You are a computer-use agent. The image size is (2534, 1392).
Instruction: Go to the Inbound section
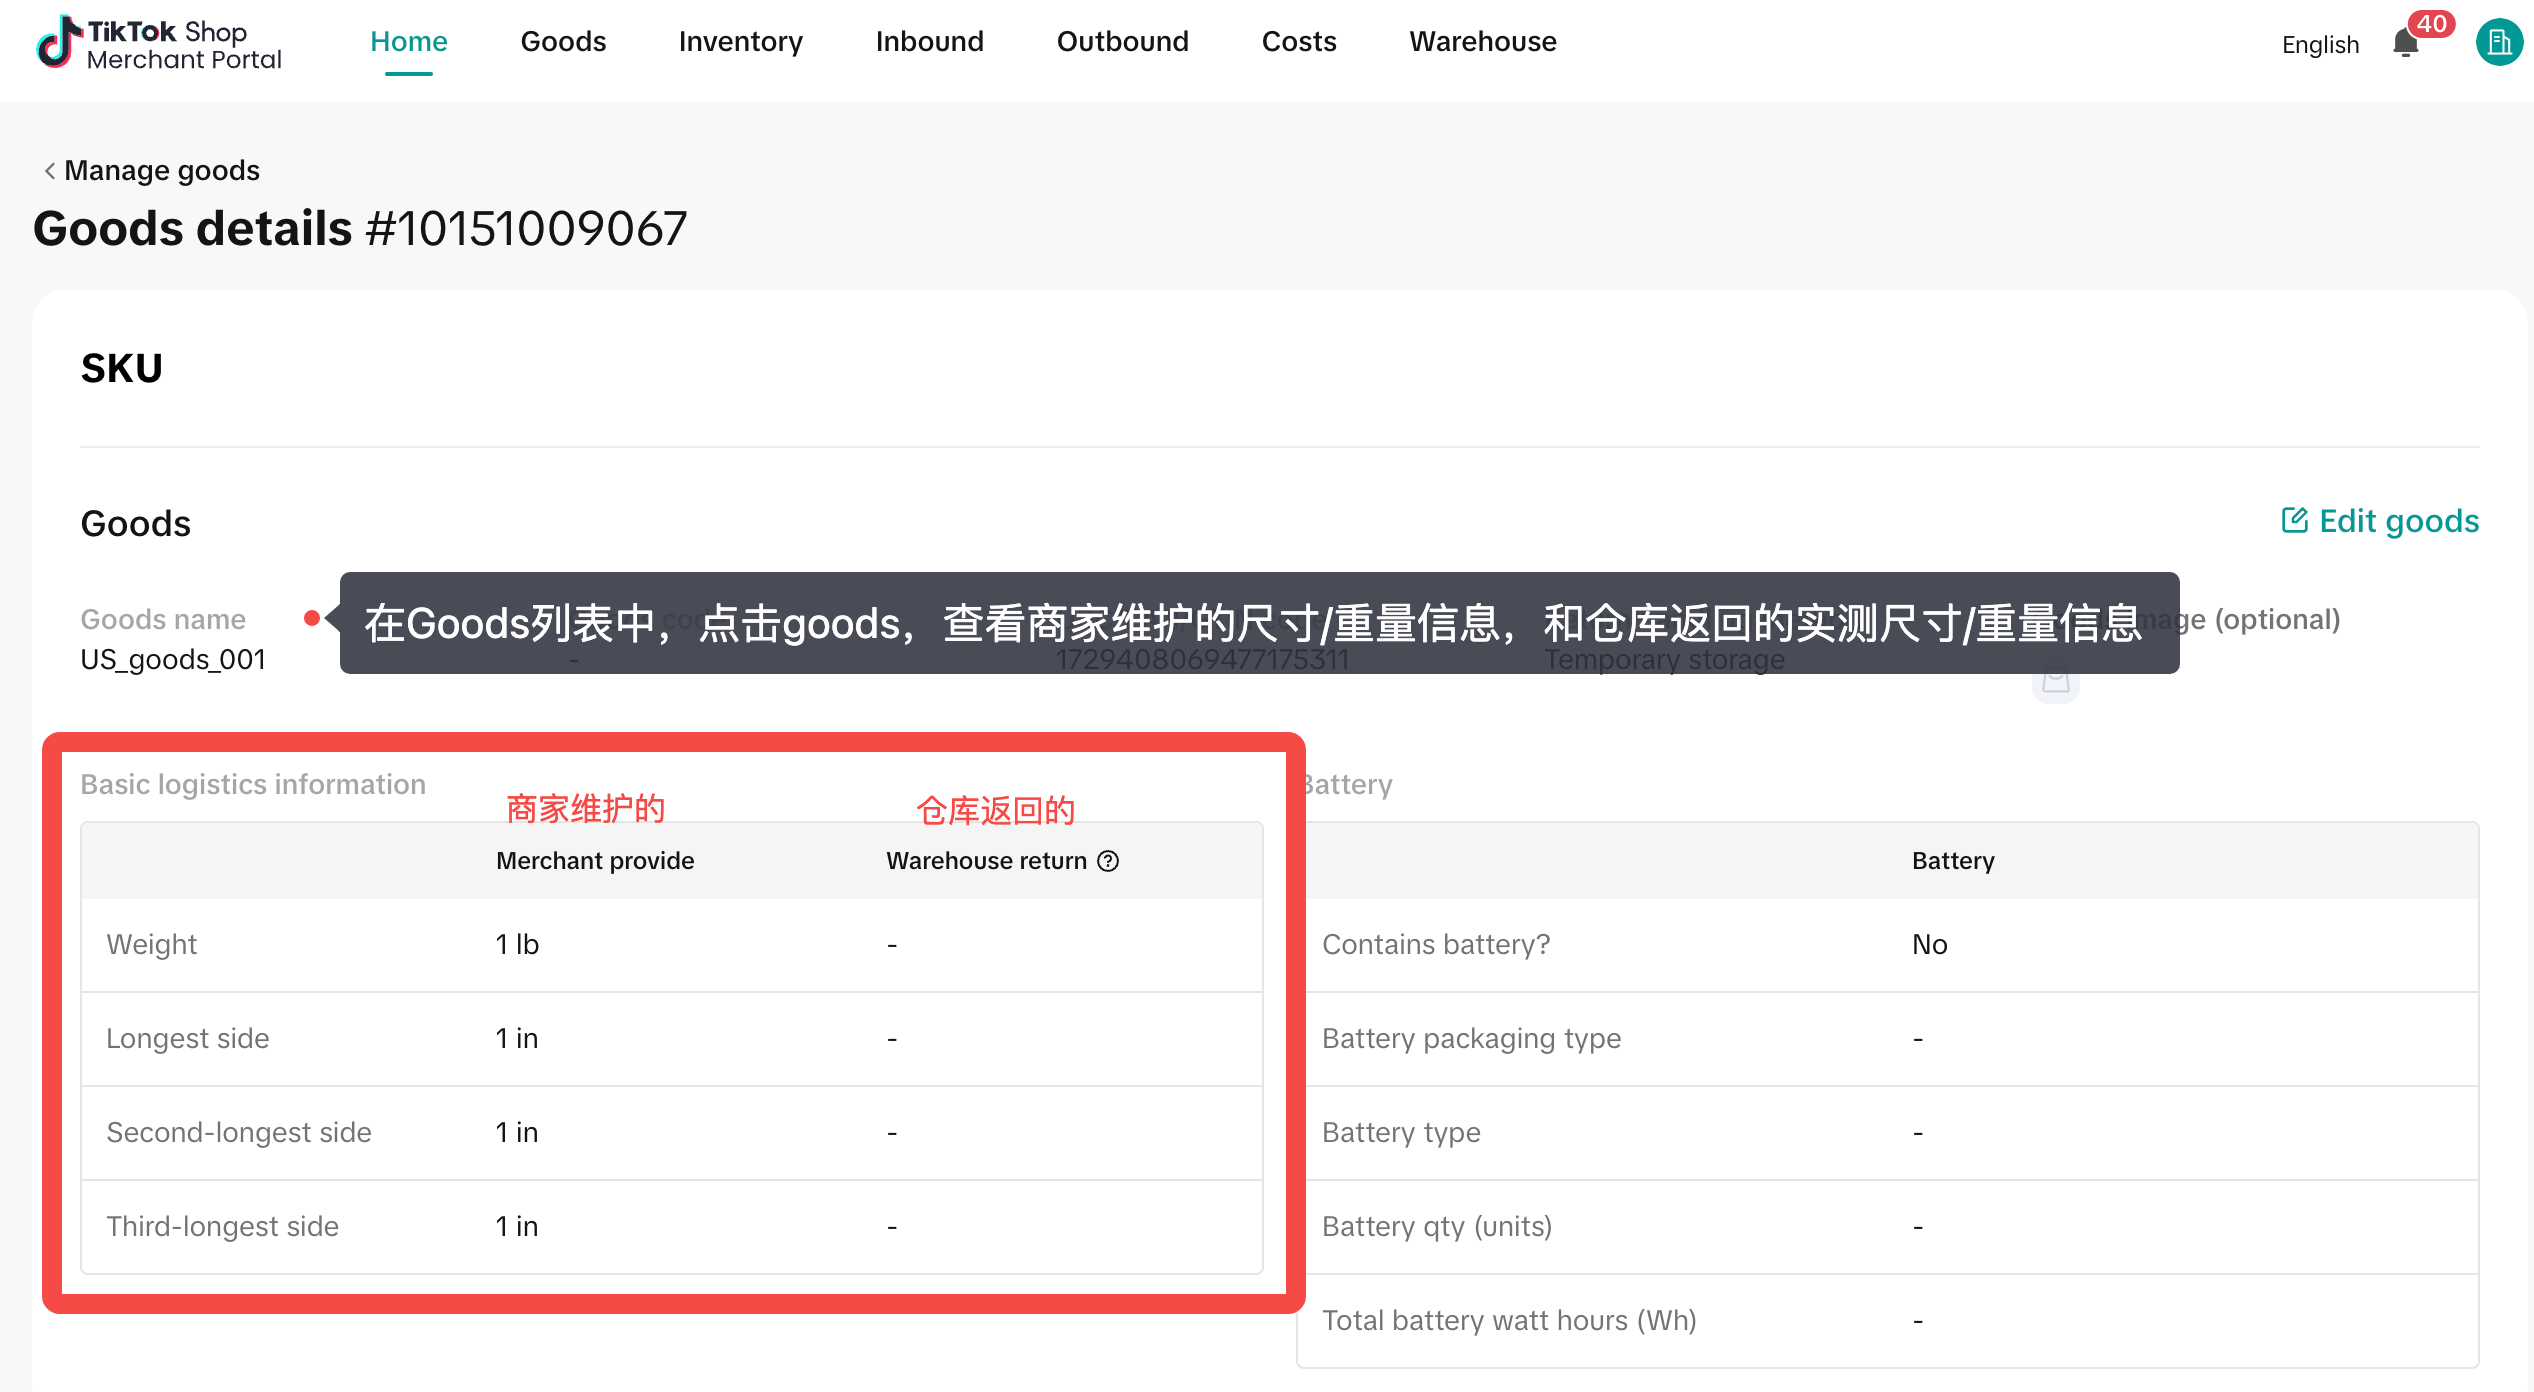[x=929, y=42]
